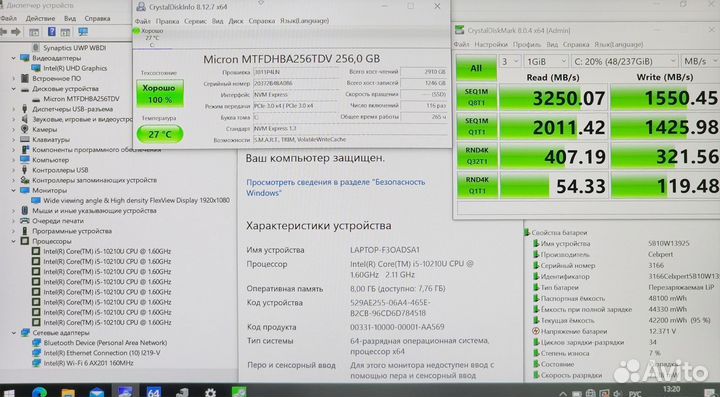Image resolution: width=720 pixels, height=397 pixels.
Task: Open the MB/s unit dropdown
Action: (699, 61)
